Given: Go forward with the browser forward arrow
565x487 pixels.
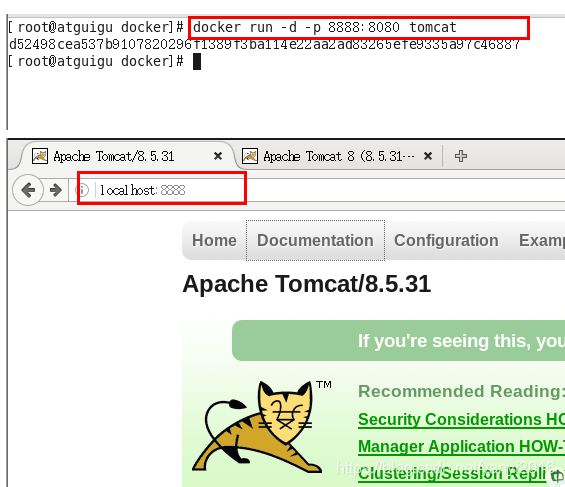Looking at the screenshot, I should coord(55,190).
